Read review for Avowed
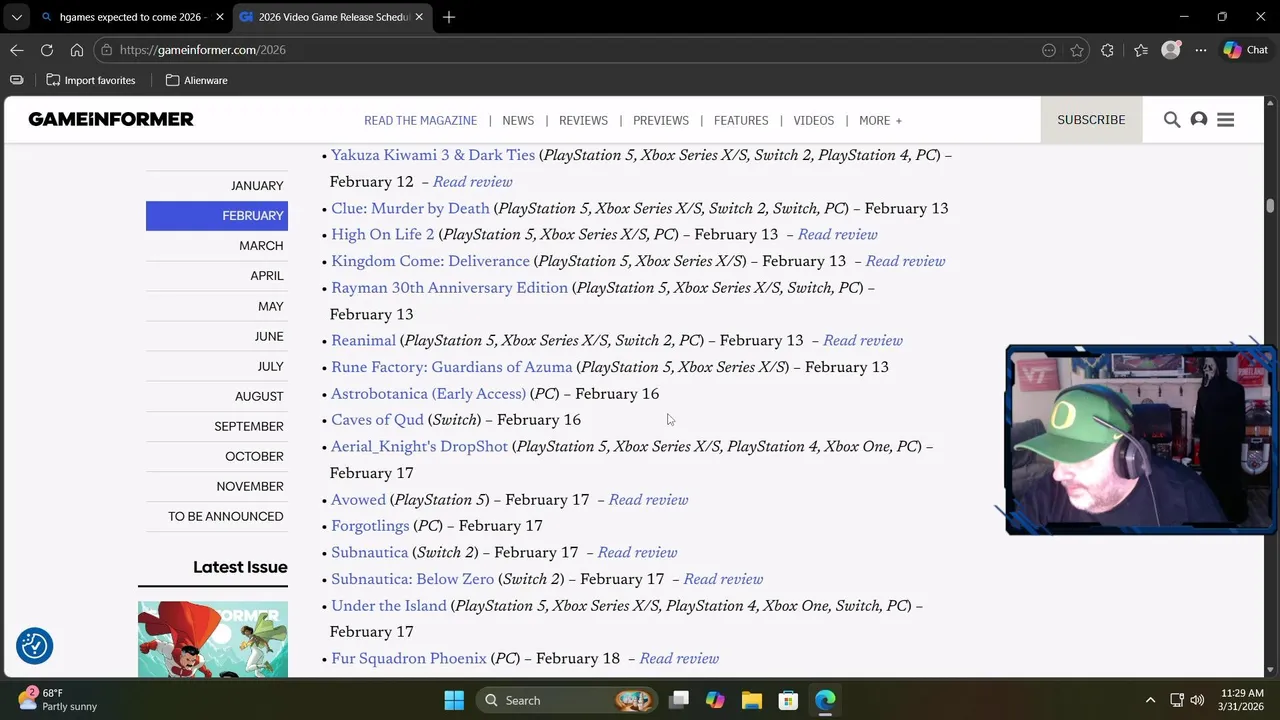Viewport: 1280px width, 720px height. (648, 500)
